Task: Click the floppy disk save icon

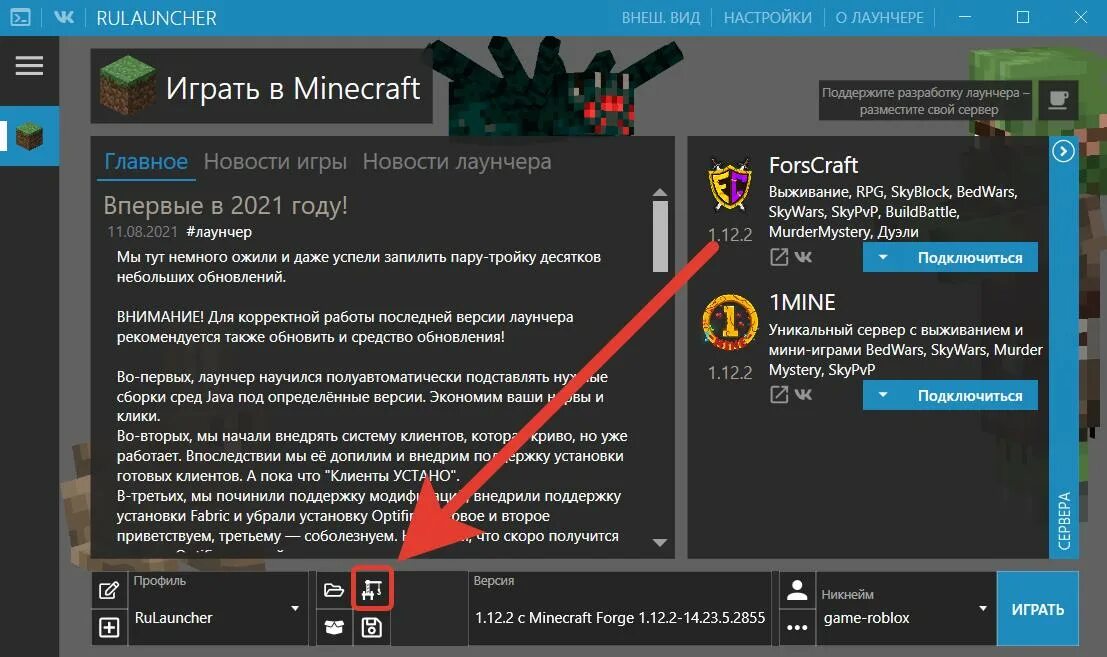Action: [372, 627]
